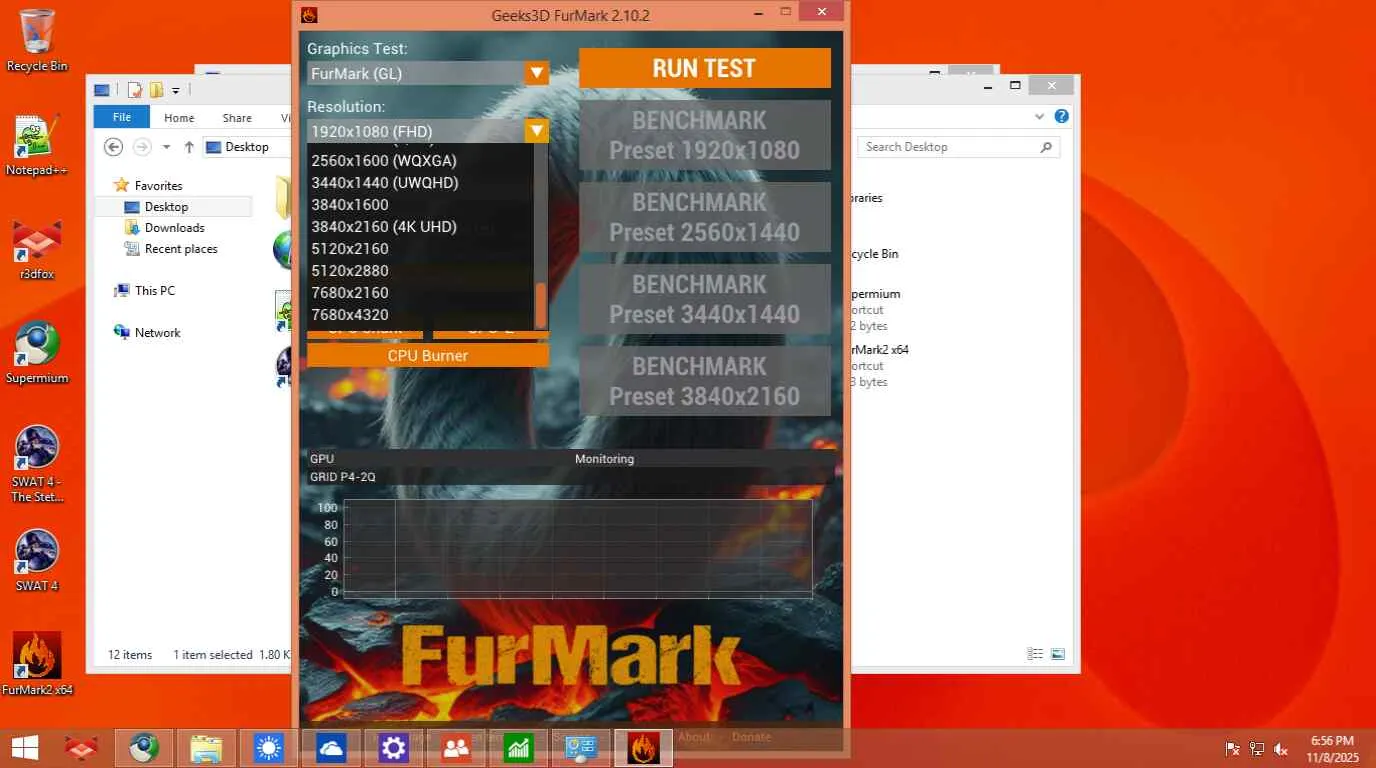The height and width of the screenshot is (768, 1376).
Task: Select the SWAT 4 - The Stet... desktop shortcut
Action: click(37, 464)
